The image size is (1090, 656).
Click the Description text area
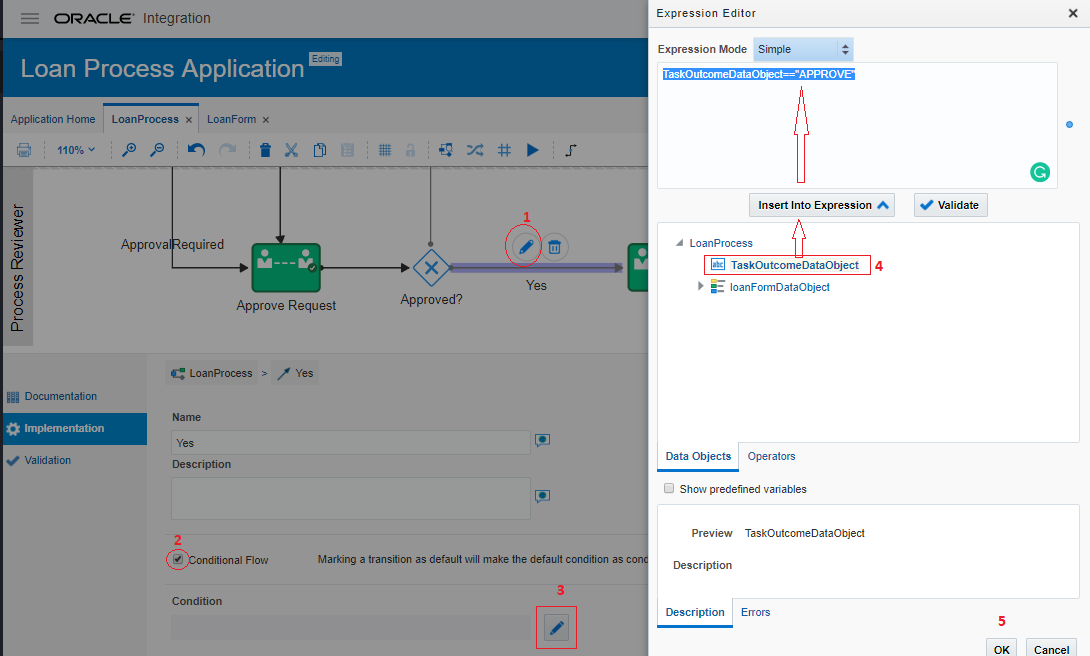350,498
